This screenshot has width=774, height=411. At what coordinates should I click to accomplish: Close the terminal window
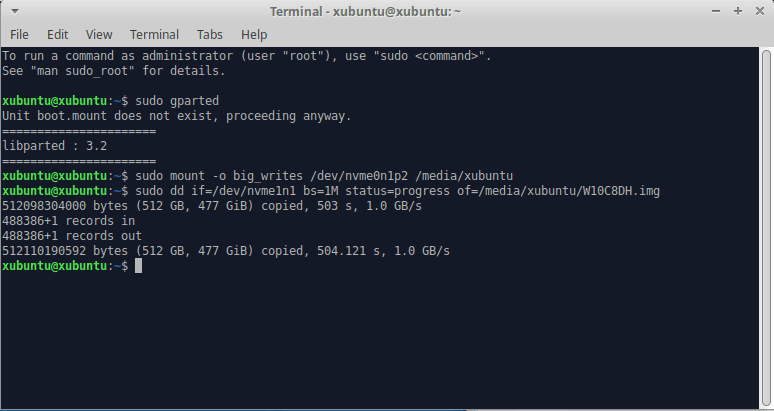(760, 11)
